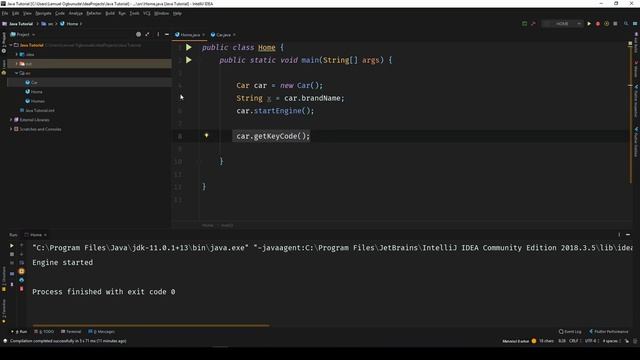The height and width of the screenshot is (360, 640).
Task: Open the Terminal tool window button
Action: [x=71, y=331]
